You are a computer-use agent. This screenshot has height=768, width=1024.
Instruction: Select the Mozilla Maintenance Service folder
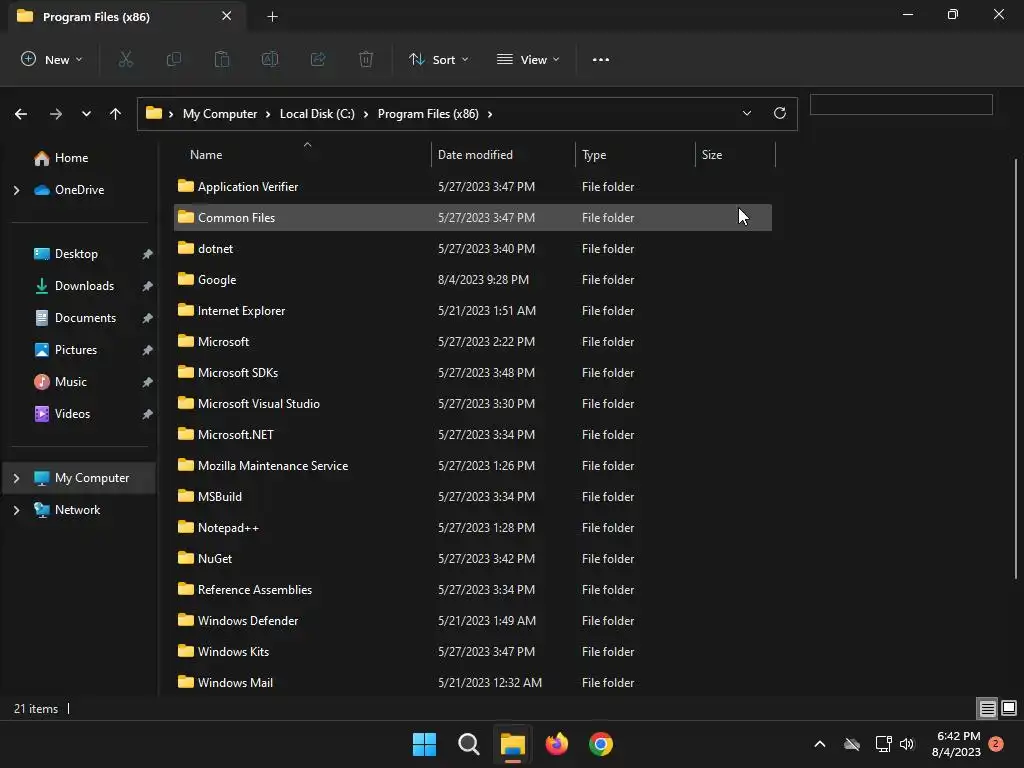pos(473,466)
